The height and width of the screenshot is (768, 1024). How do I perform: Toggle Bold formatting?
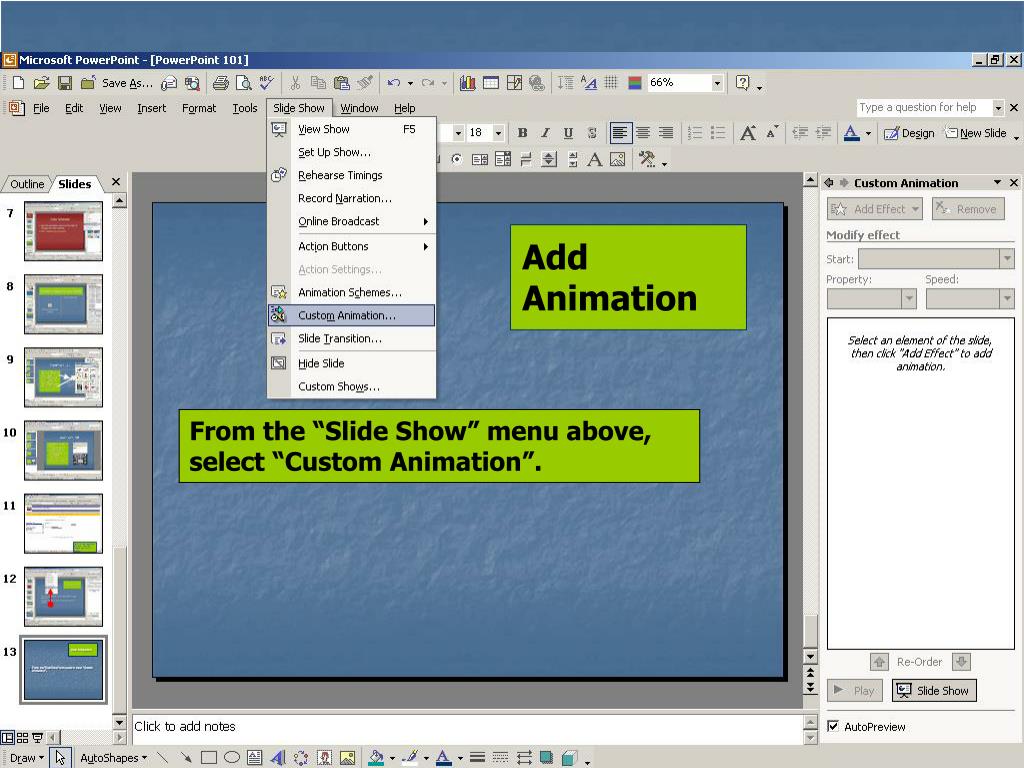click(522, 133)
